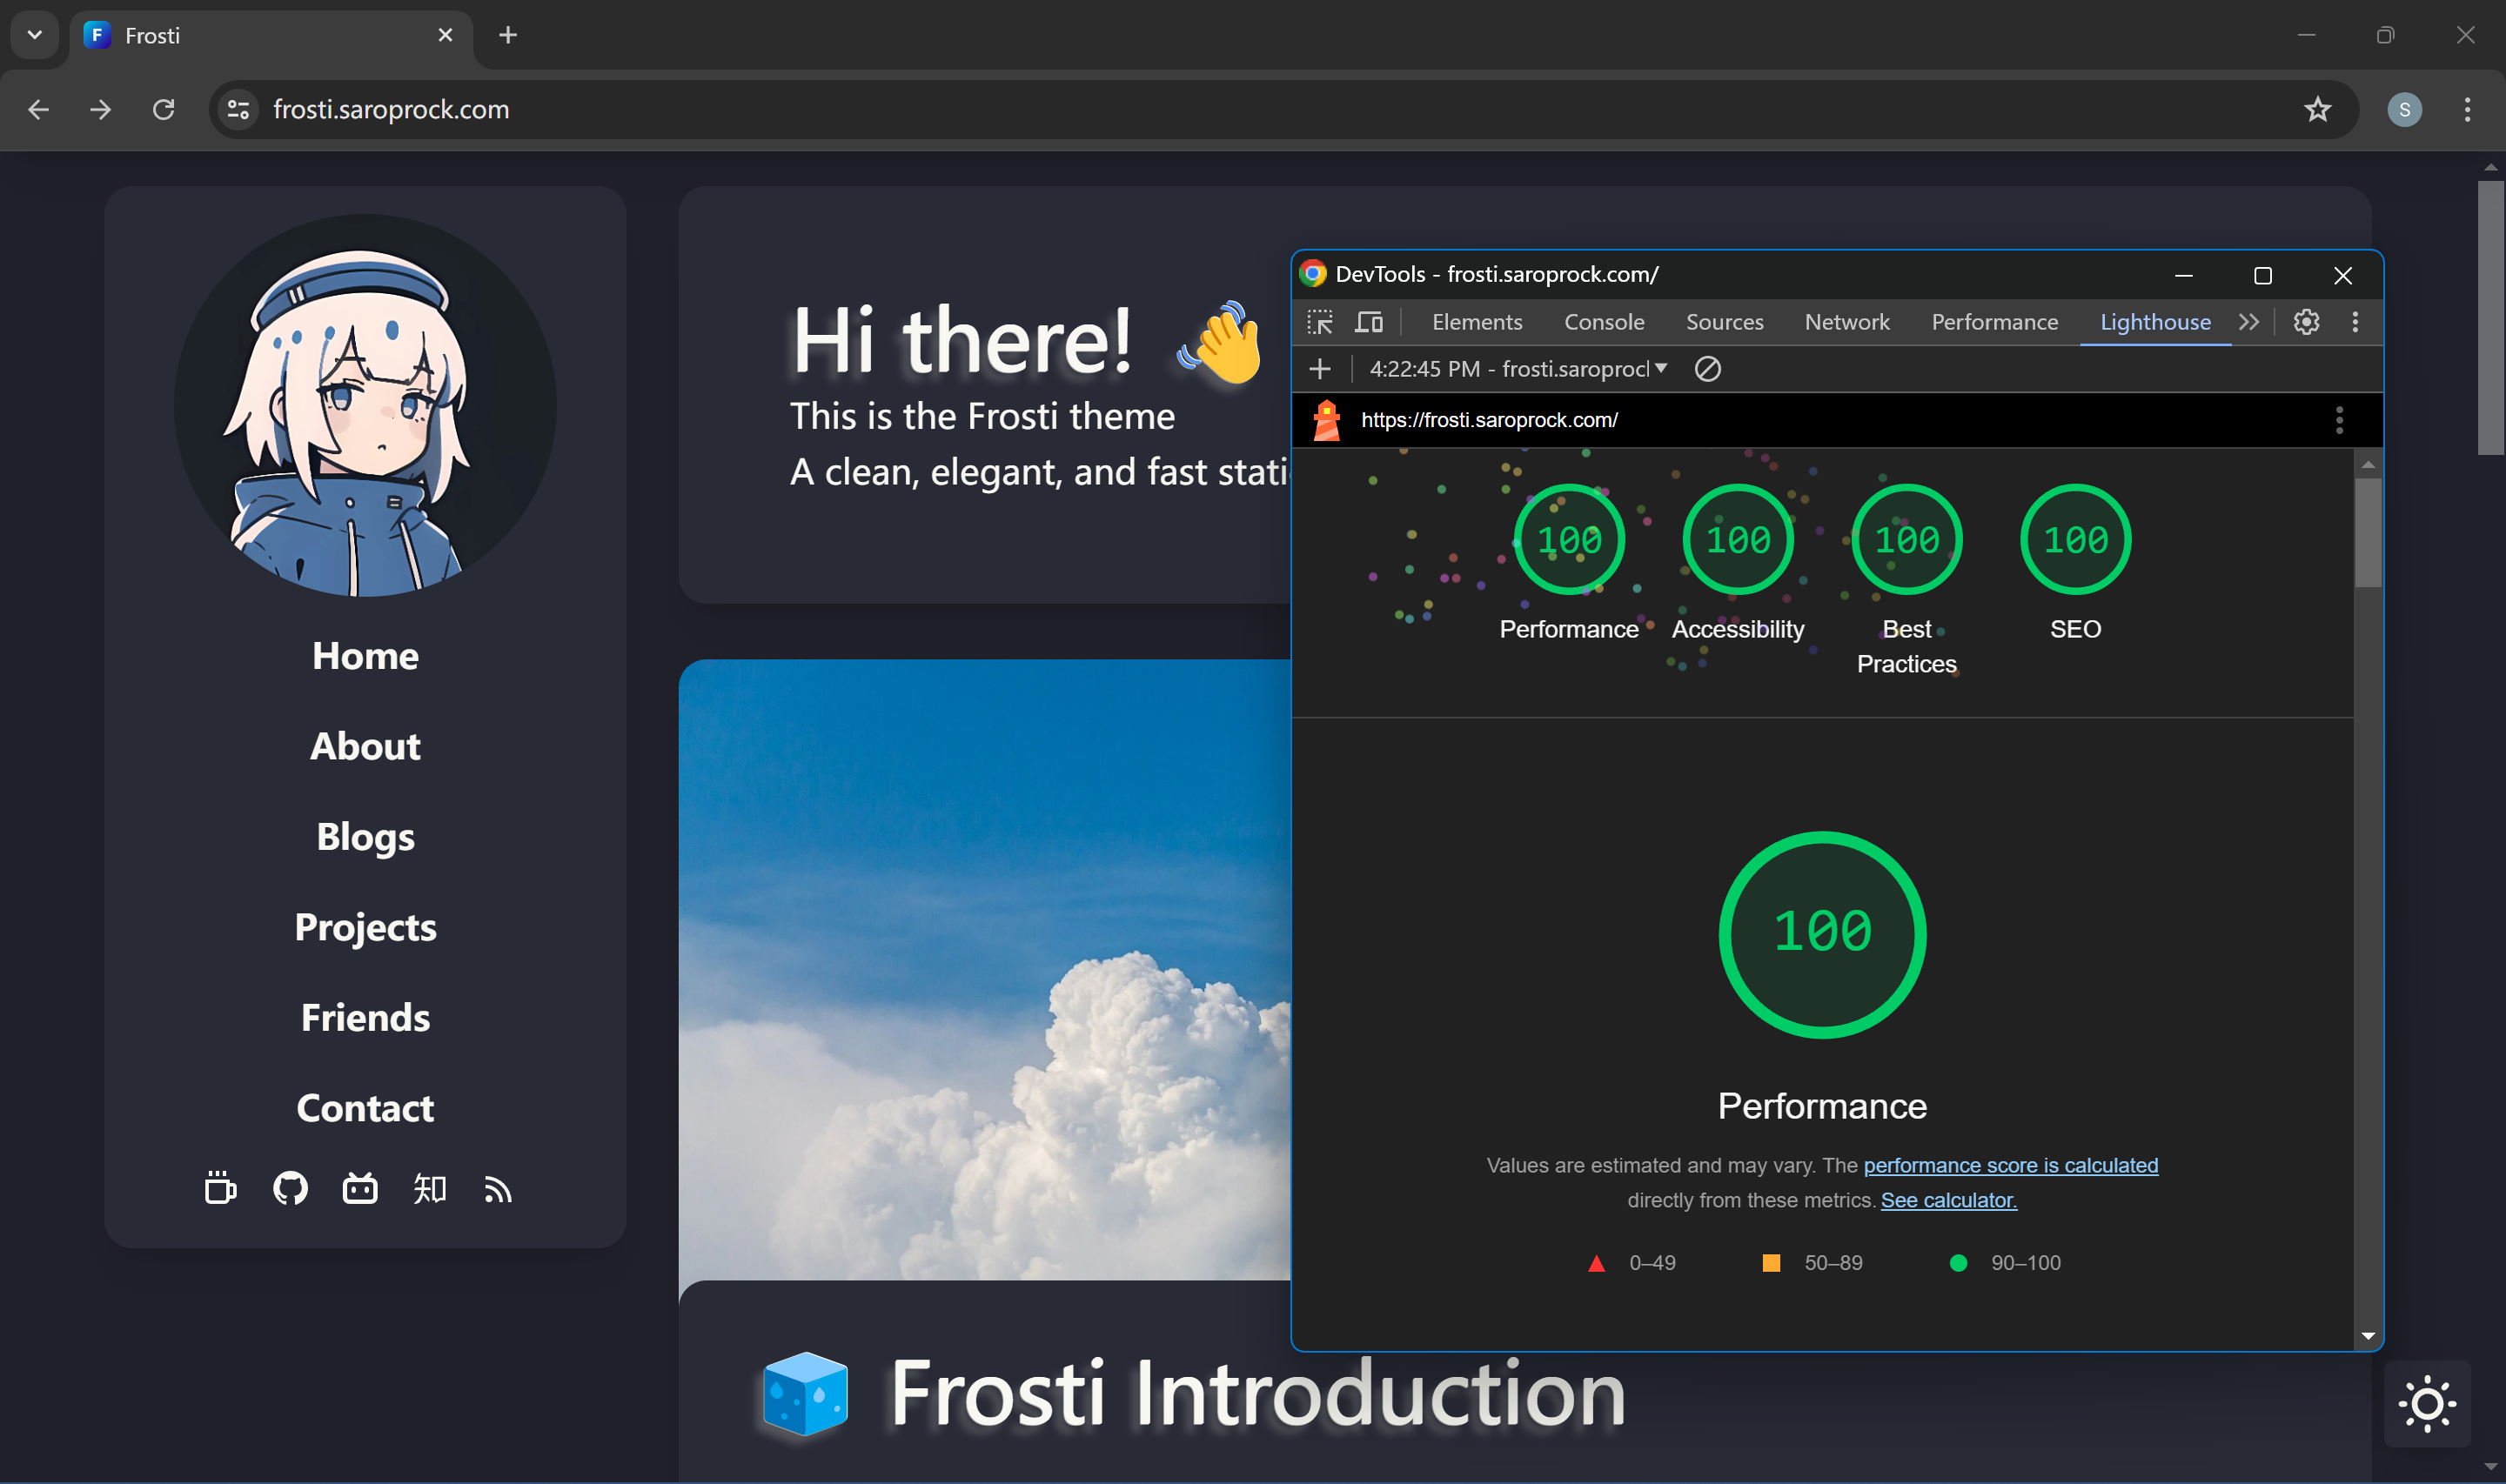Open the Console tab
This screenshot has height=1484, width=2506.
click(x=1603, y=322)
